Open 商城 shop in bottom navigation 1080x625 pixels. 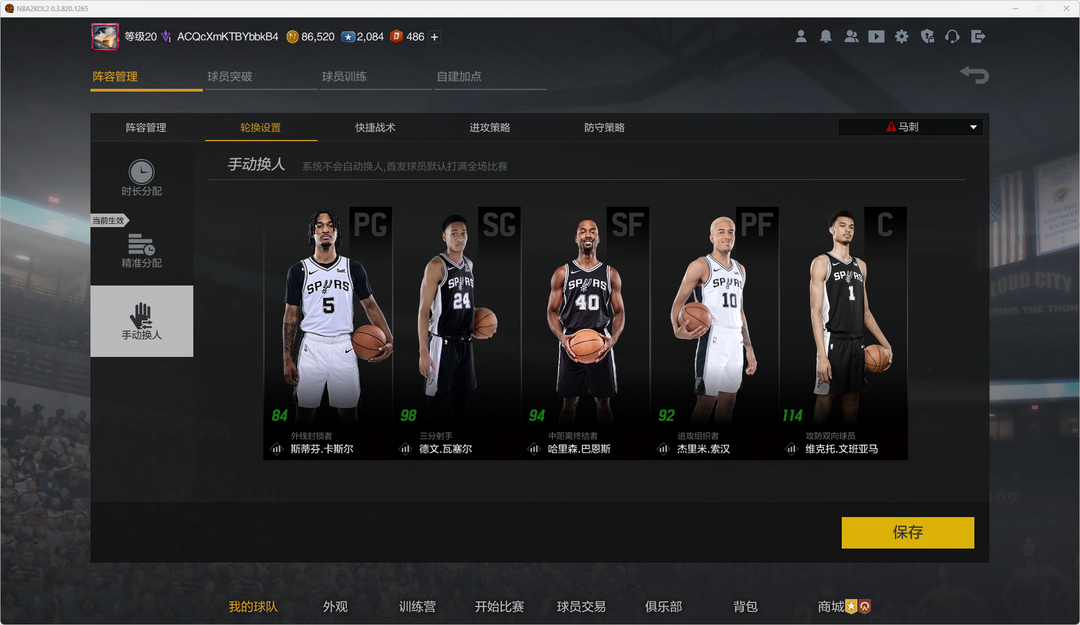point(831,606)
